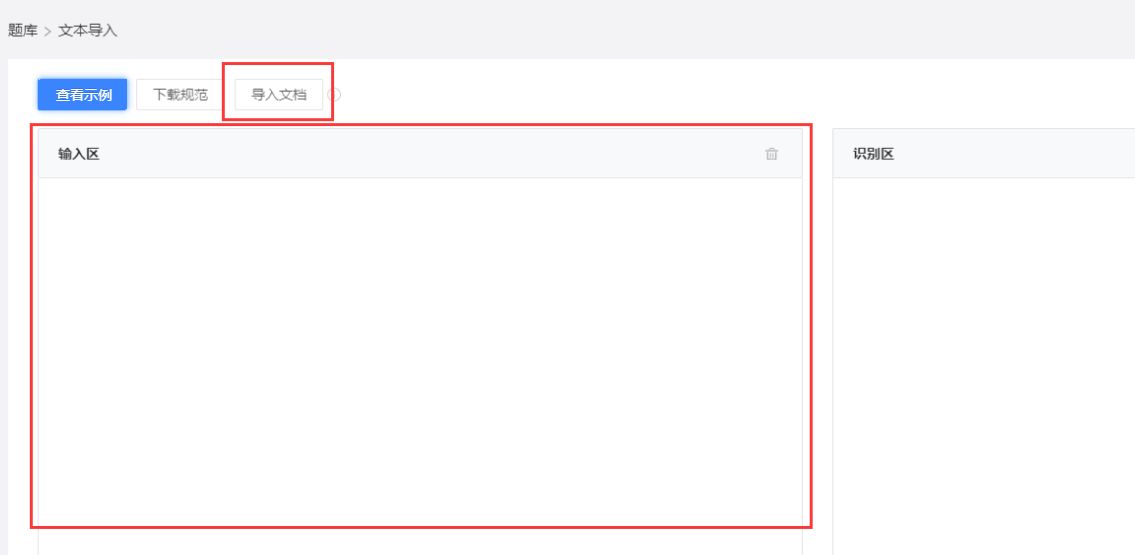Click the 输入区 panel title
This screenshot has height=555, width=1135.
[78, 153]
